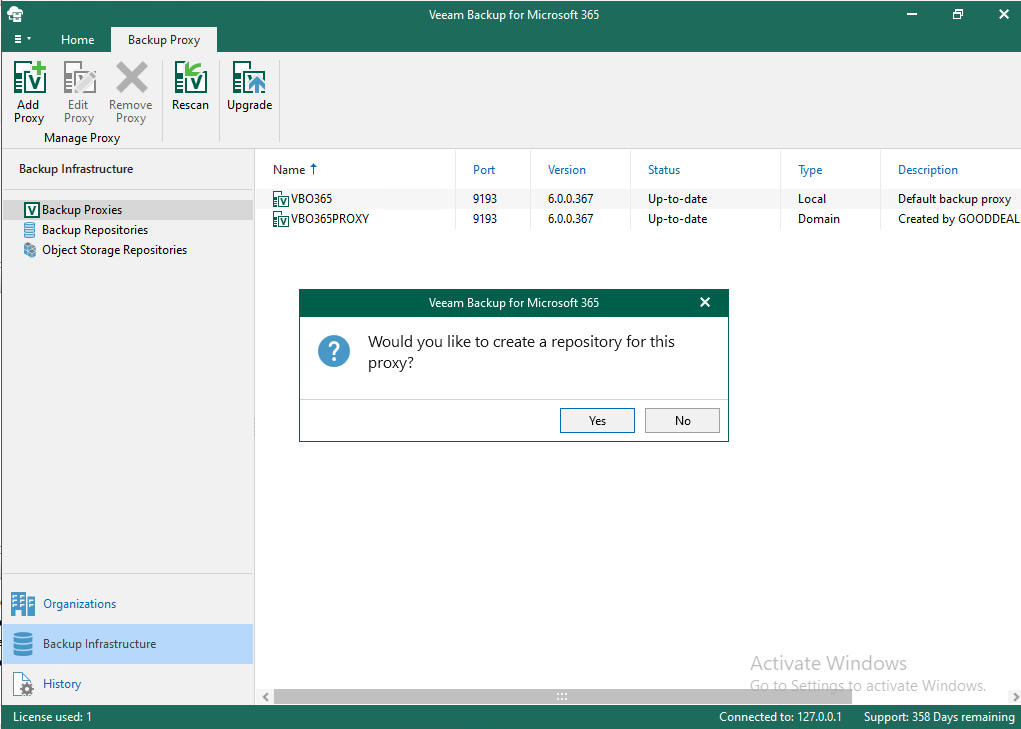Image resolution: width=1021 pixels, height=729 pixels.
Task: Click the Backup Repositories database icon
Action: tap(30, 230)
